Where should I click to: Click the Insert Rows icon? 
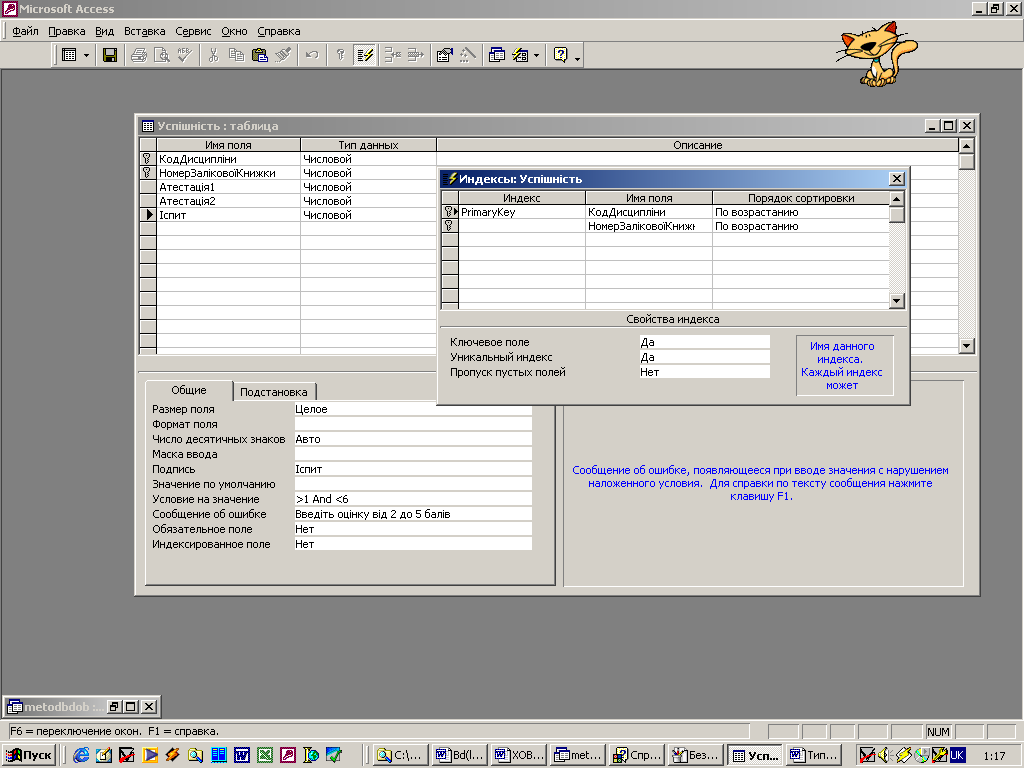click(392, 56)
